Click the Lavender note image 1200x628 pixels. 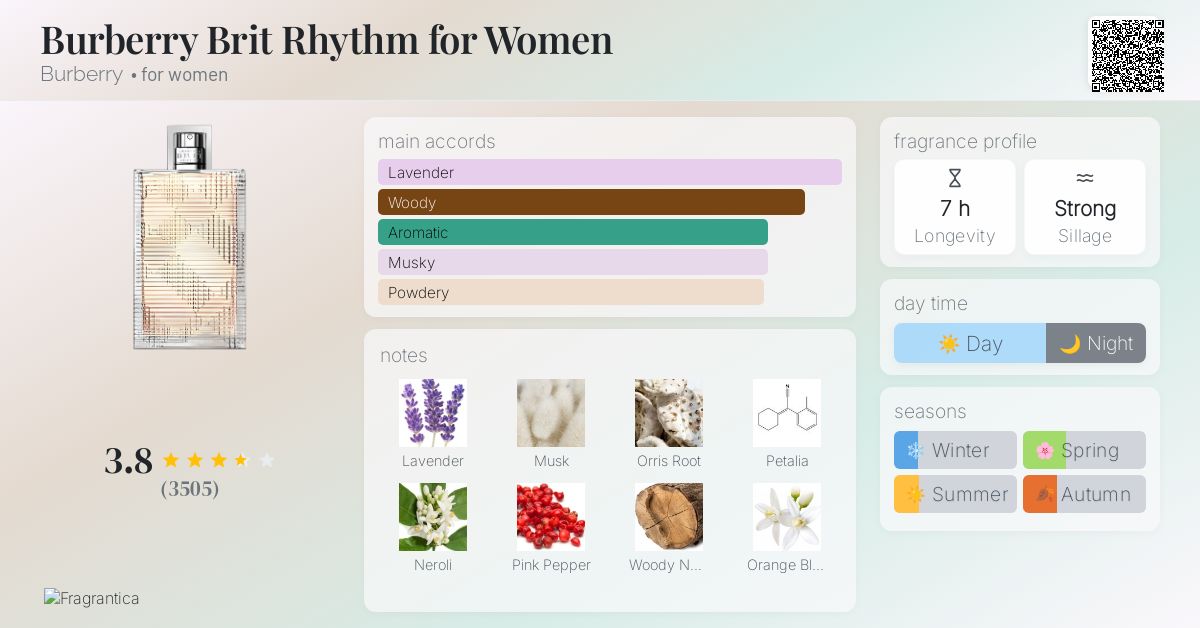click(x=432, y=412)
